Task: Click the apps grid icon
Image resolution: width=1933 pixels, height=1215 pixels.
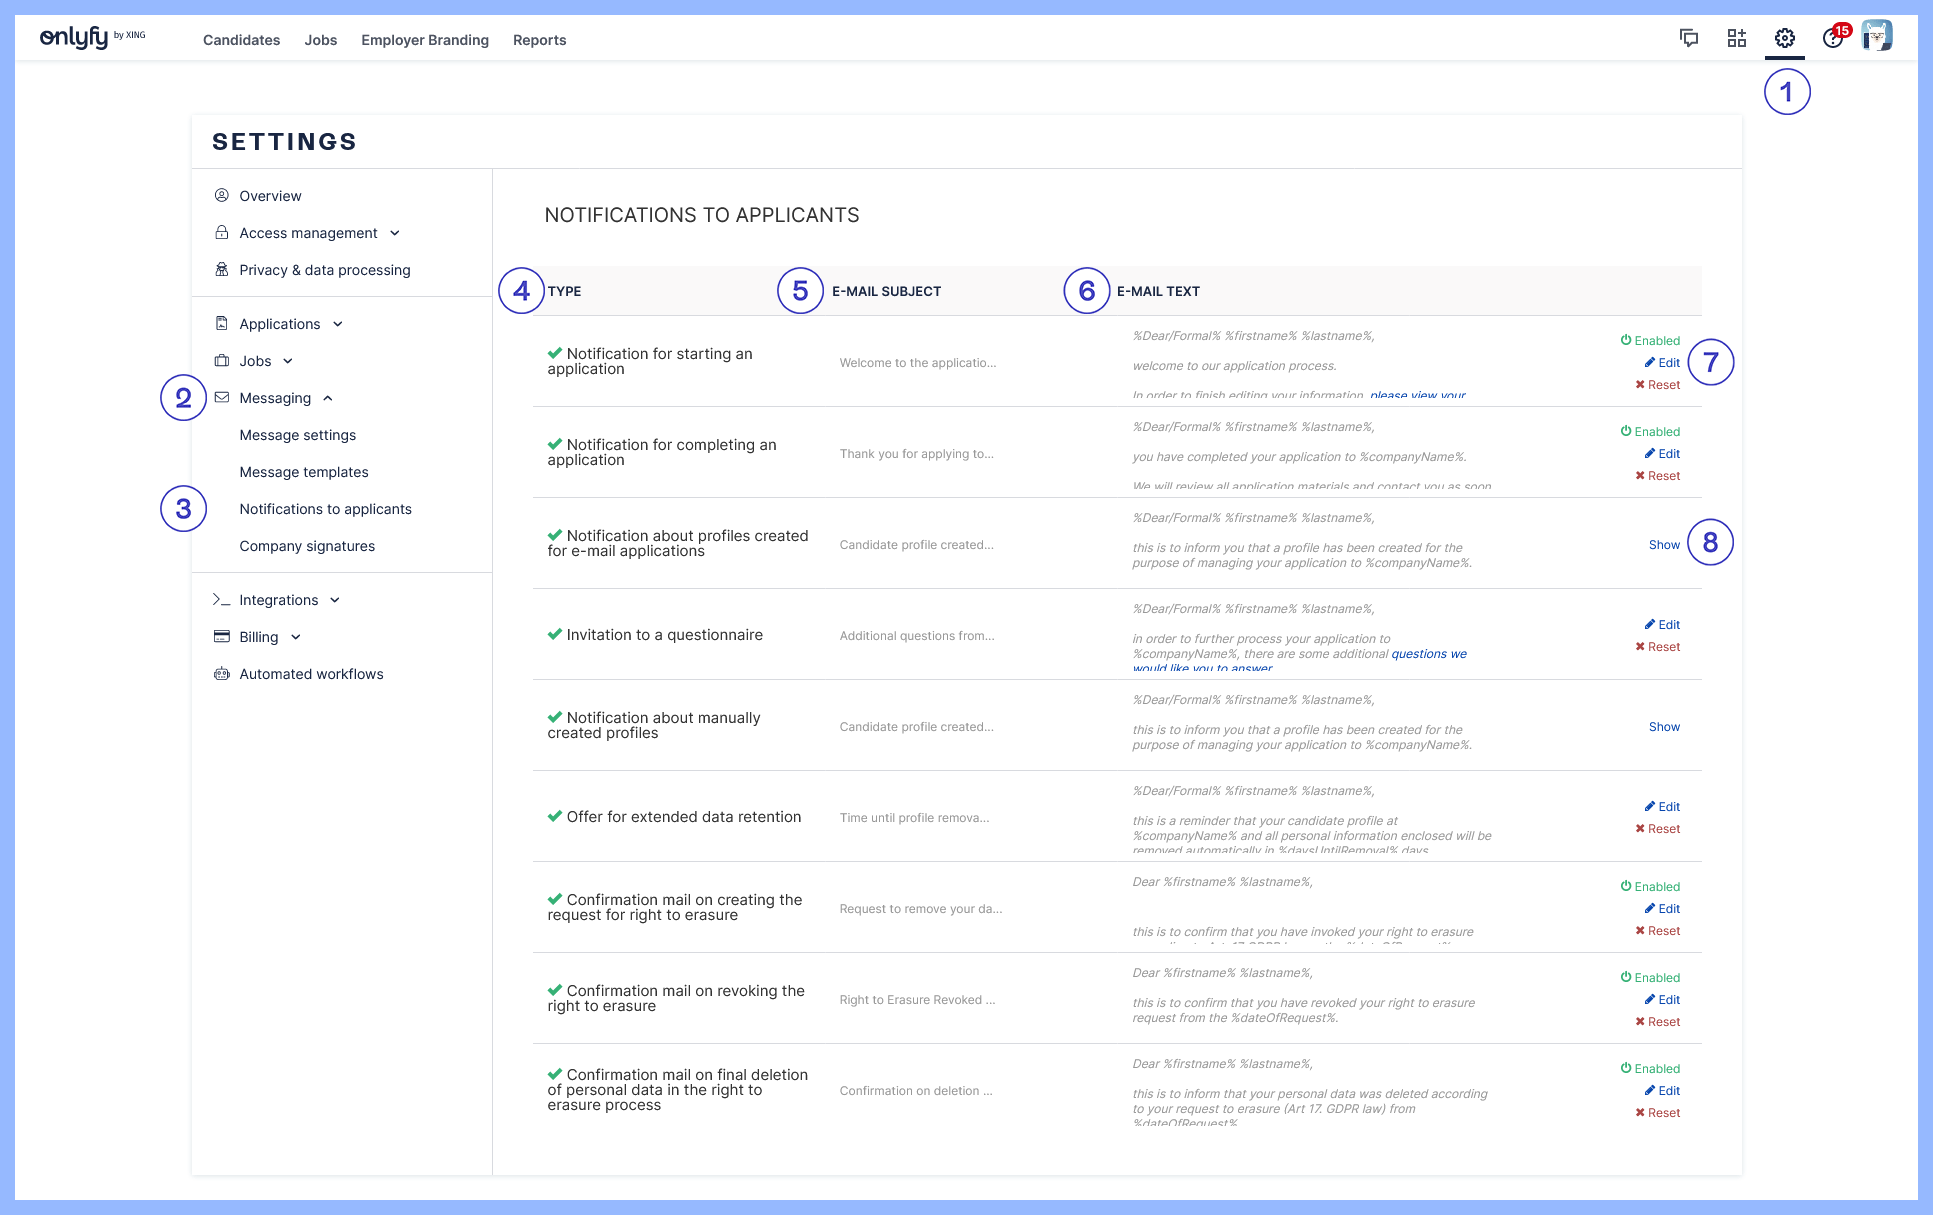Action: 1737,39
